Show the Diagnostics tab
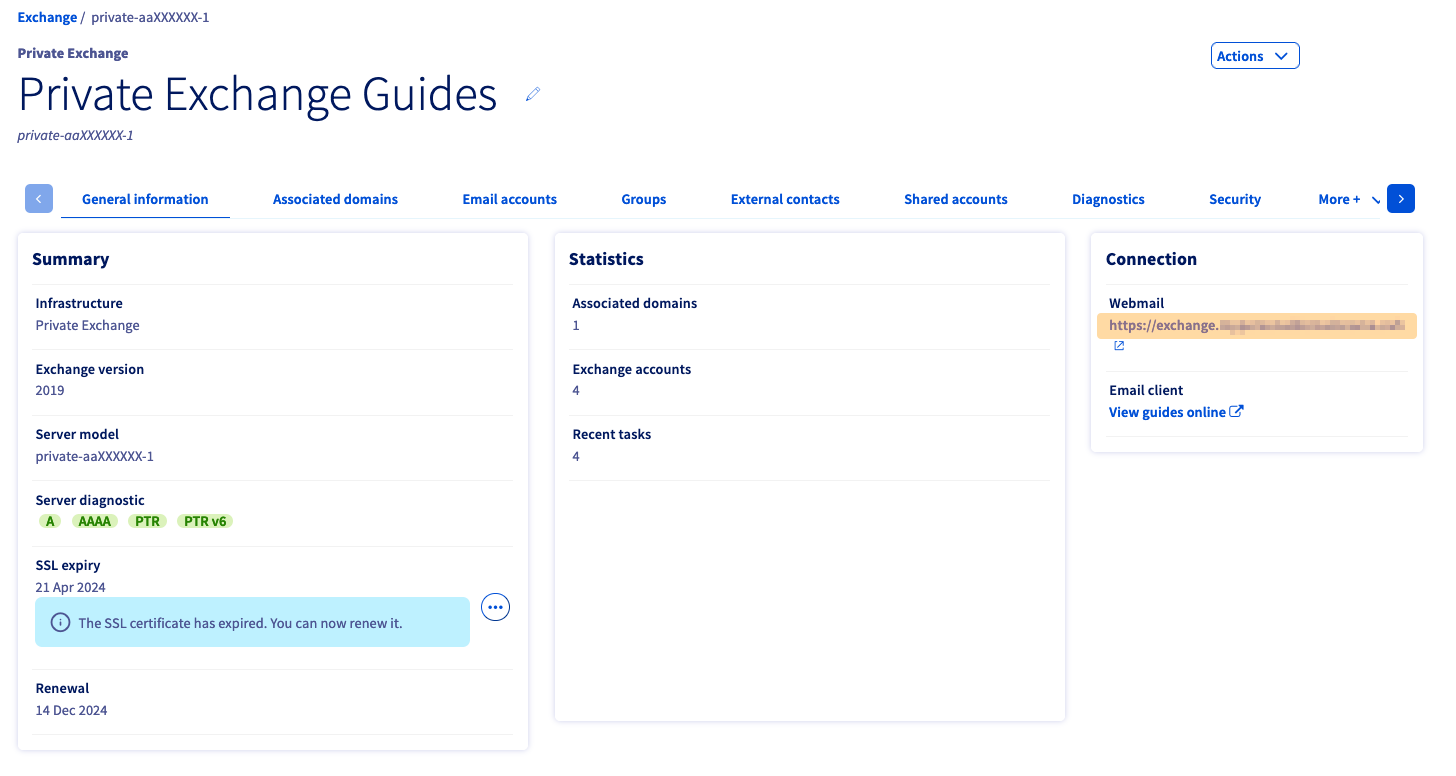Image resolution: width=1456 pixels, height=776 pixels. (x=1108, y=199)
